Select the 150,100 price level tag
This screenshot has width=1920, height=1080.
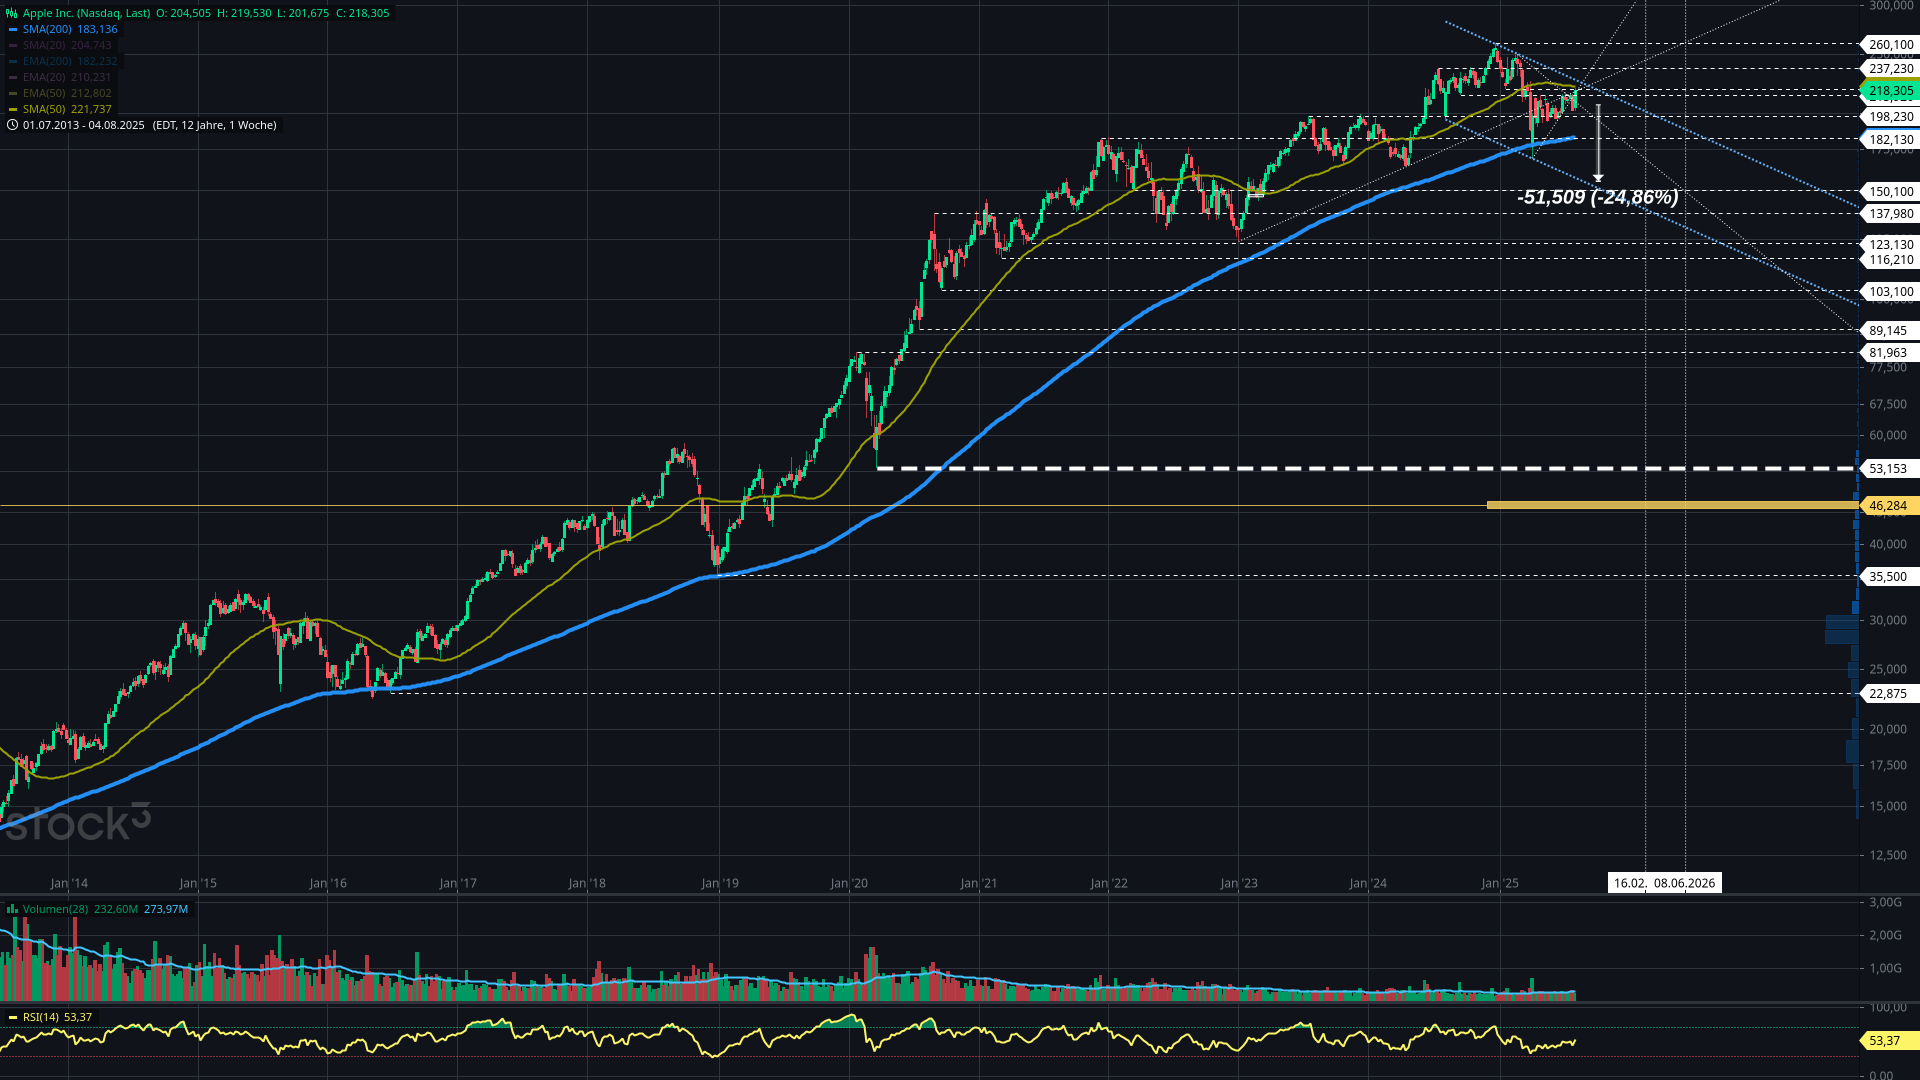pyautogui.click(x=1889, y=192)
